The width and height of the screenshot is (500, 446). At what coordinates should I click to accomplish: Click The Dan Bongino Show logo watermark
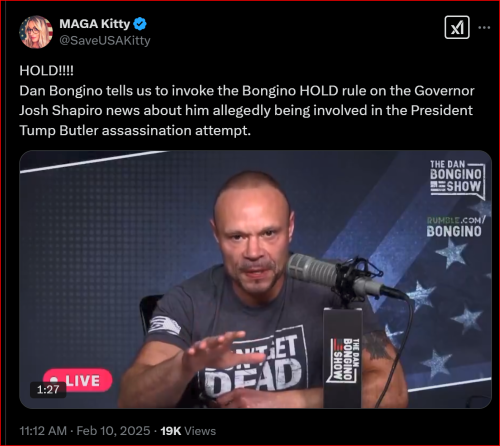point(457,180)
